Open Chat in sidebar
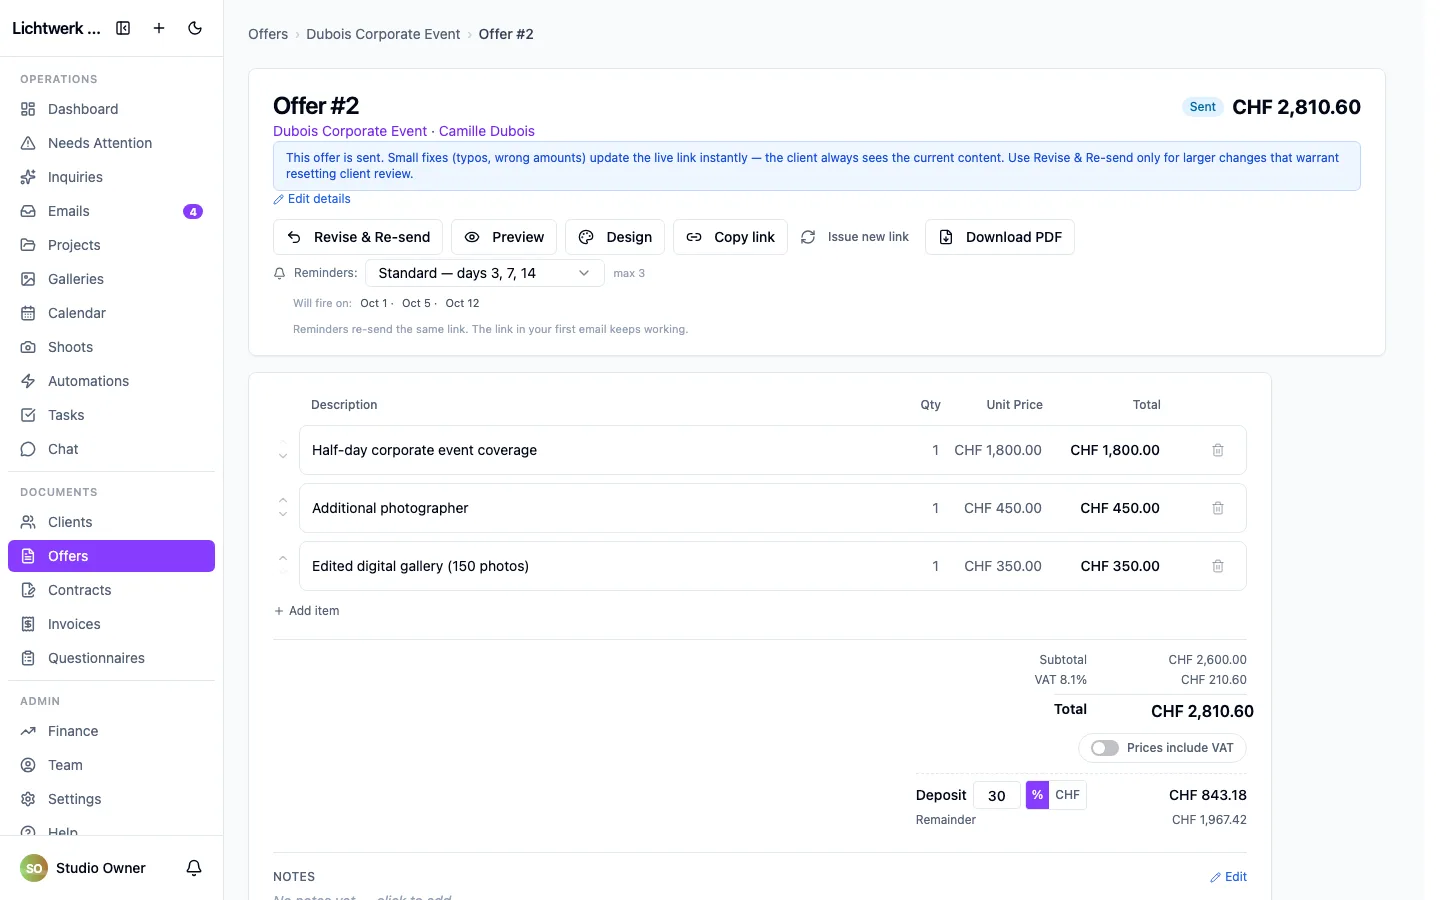The image size is (1440, 900). tap(111, 449)
